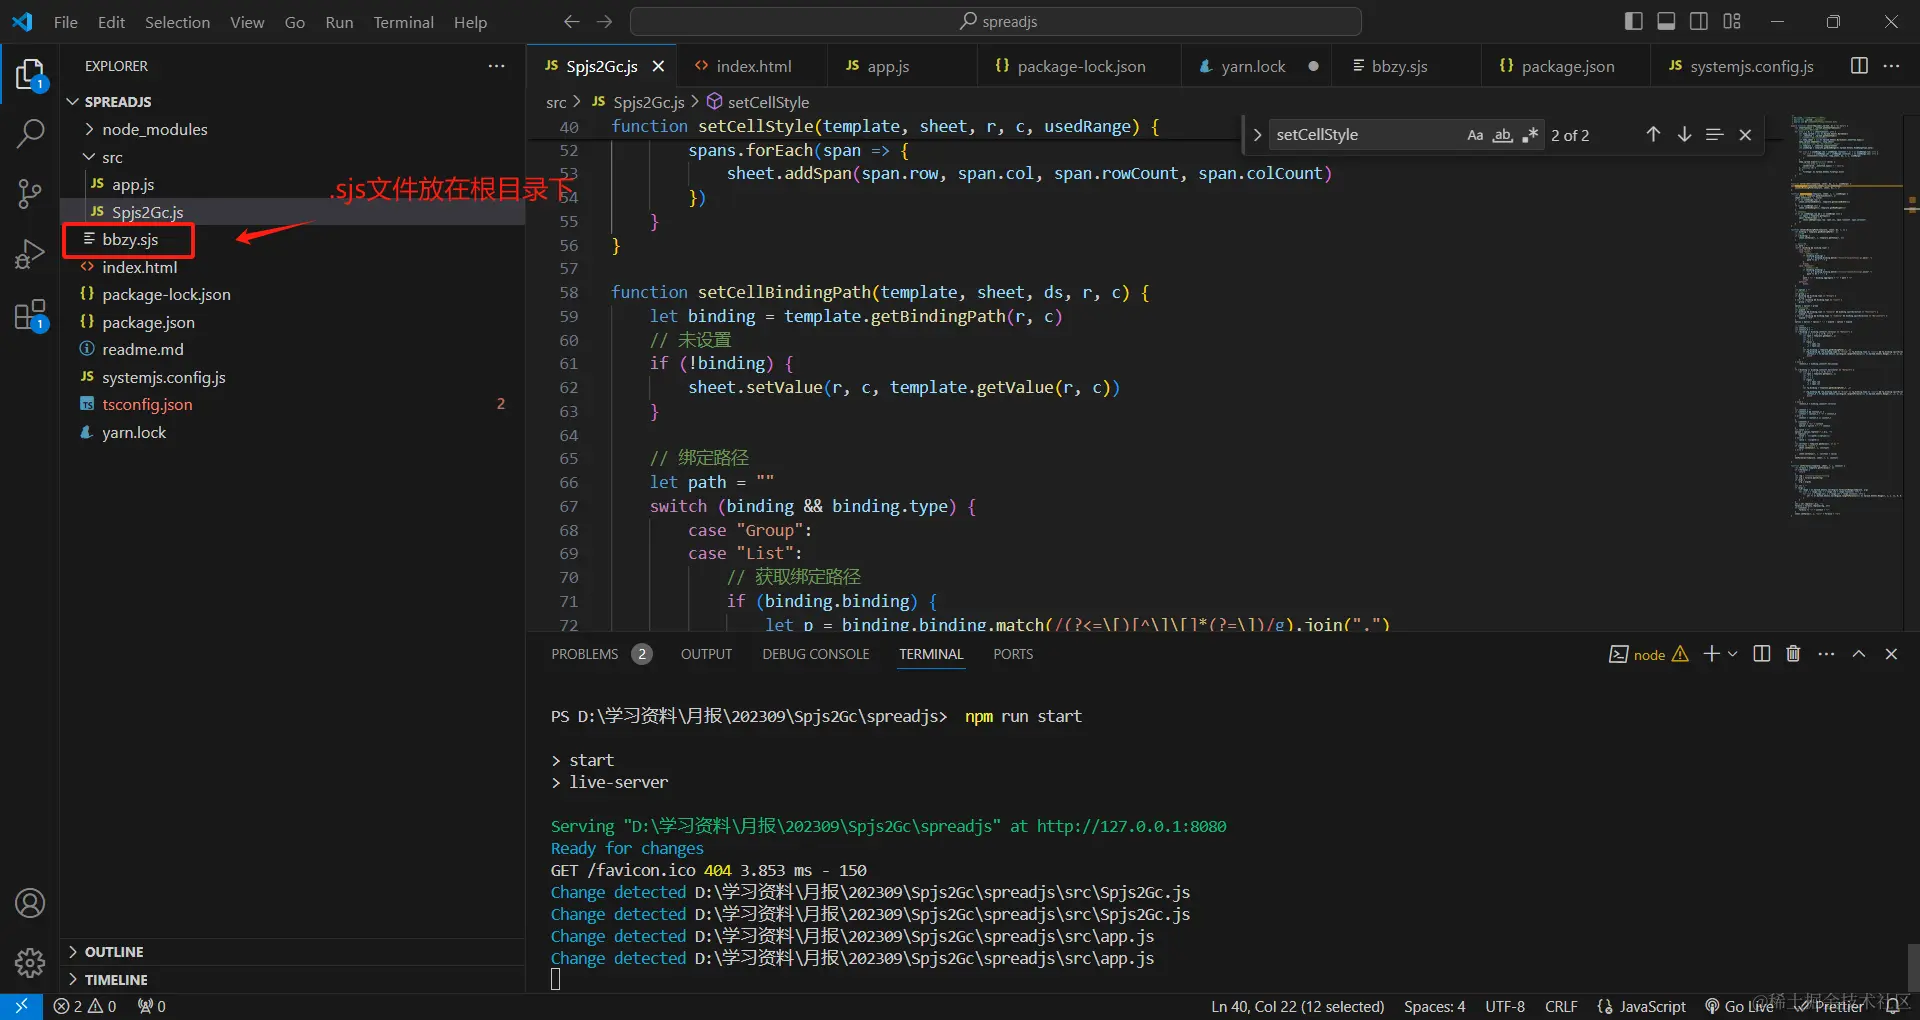Create a new terminal with plus icon
Image resolution: width=1920 pixels, height=1020 pixels.
(x=1711, y=654)
